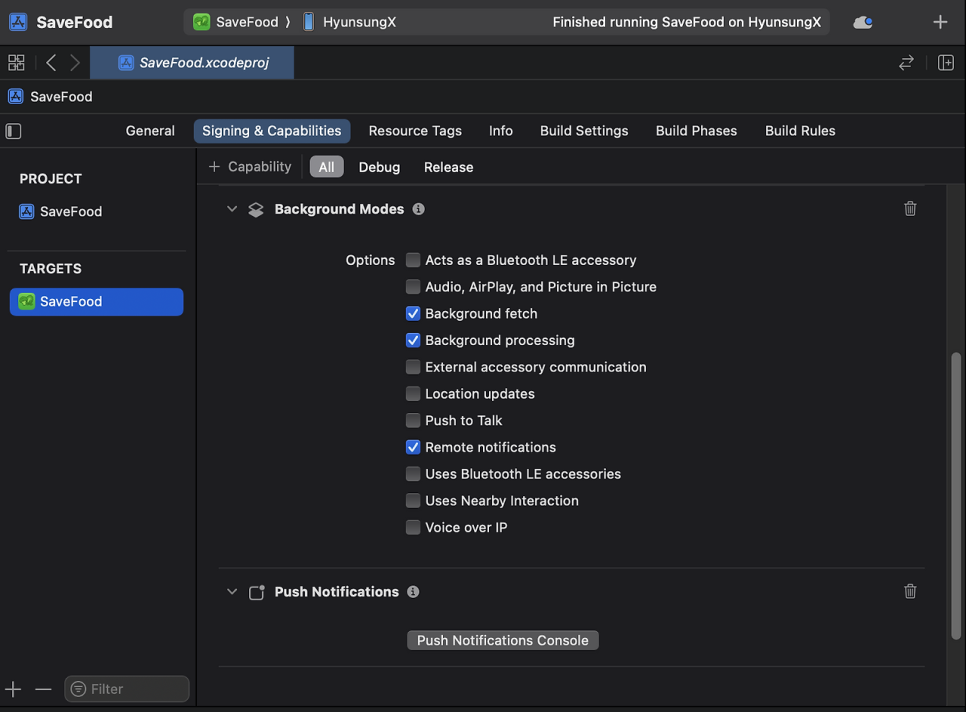Screen dimensions: 966x712
Task: Open the Build Rules tab
Action: pyautogui.click(x=800, y=131)
